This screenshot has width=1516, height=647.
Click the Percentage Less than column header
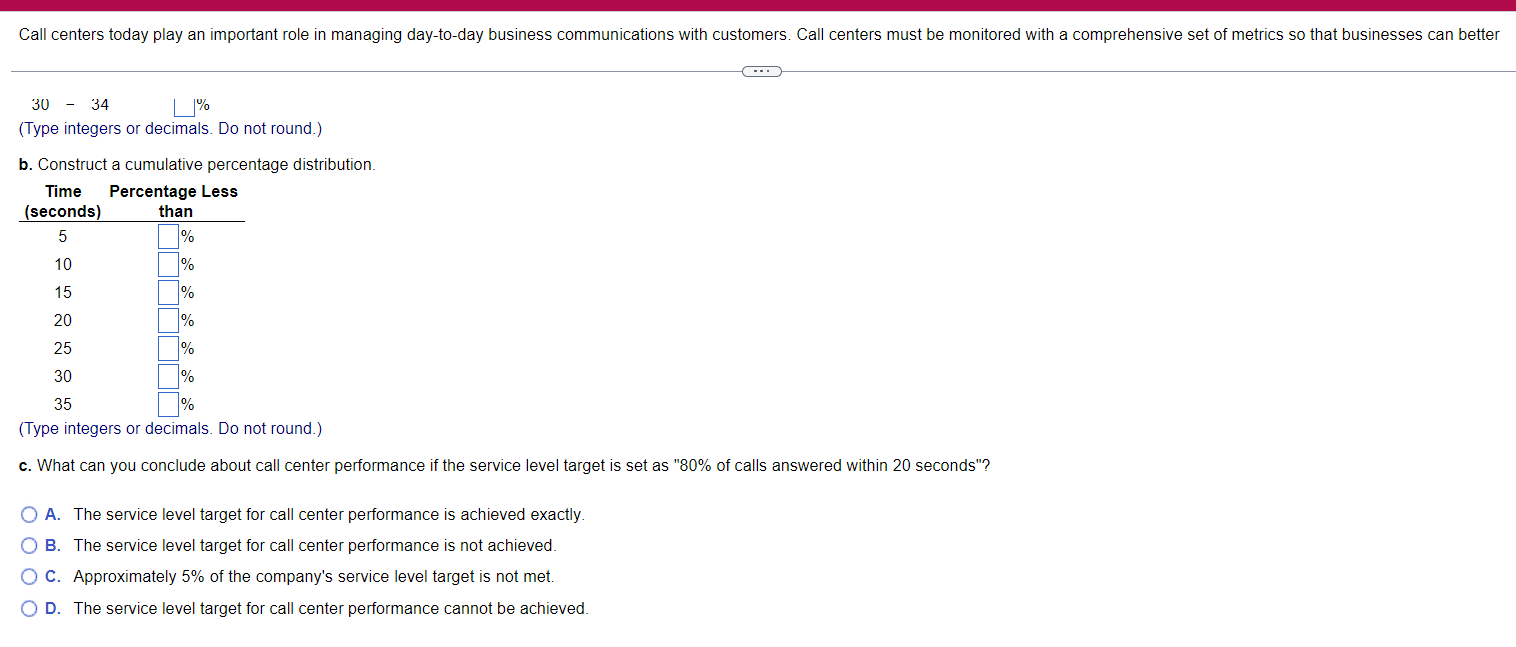(173, 200)
